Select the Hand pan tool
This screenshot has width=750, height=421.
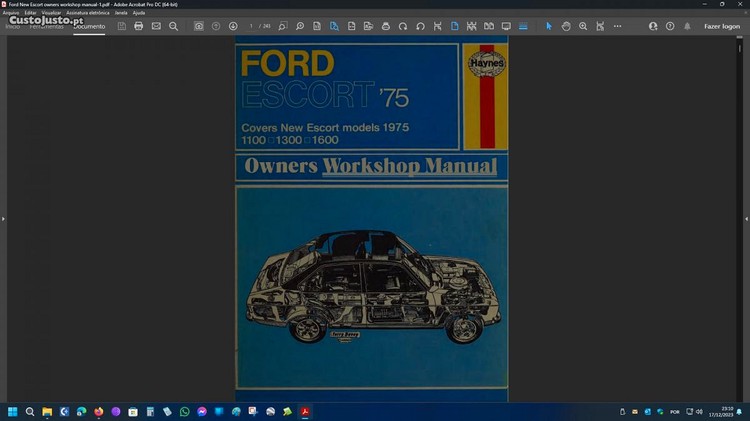pos(566,26)
